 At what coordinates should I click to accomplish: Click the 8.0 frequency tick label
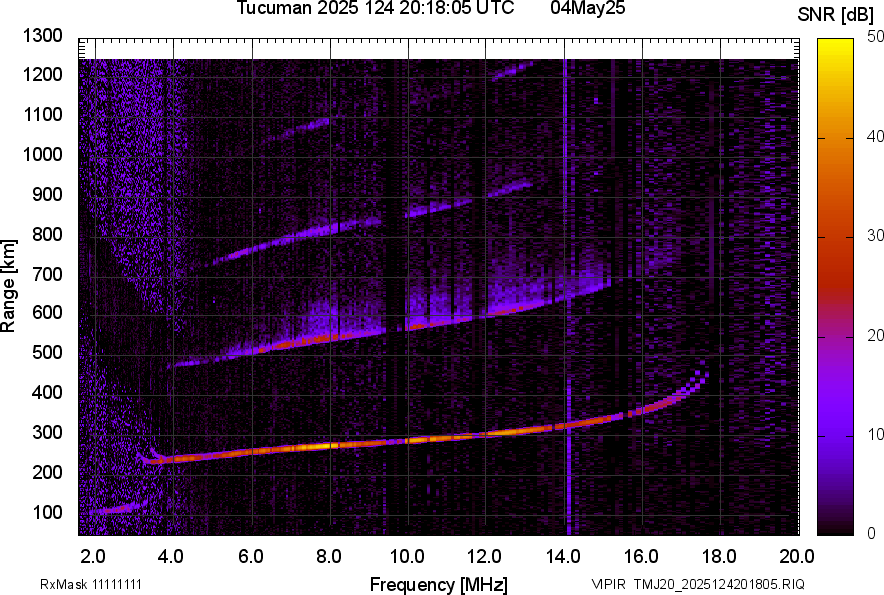(329, 557)
